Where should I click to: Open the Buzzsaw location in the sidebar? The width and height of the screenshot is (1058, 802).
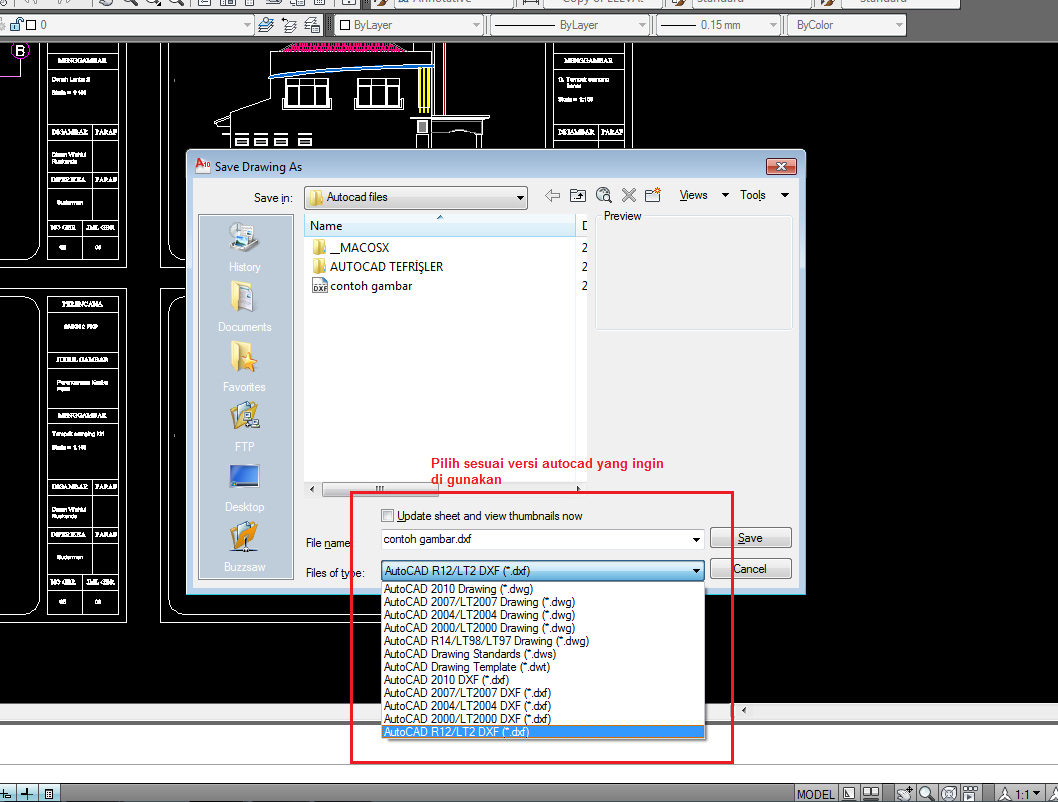(244, 548)
